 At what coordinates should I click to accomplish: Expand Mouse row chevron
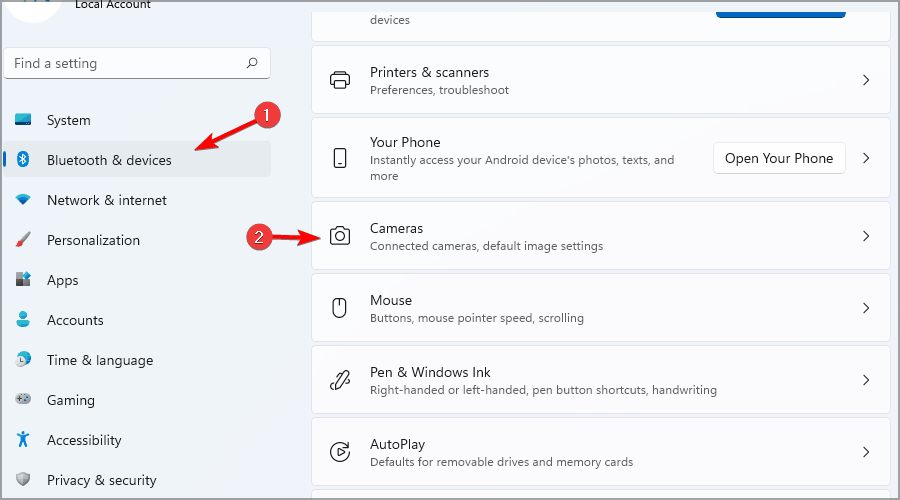866,308
